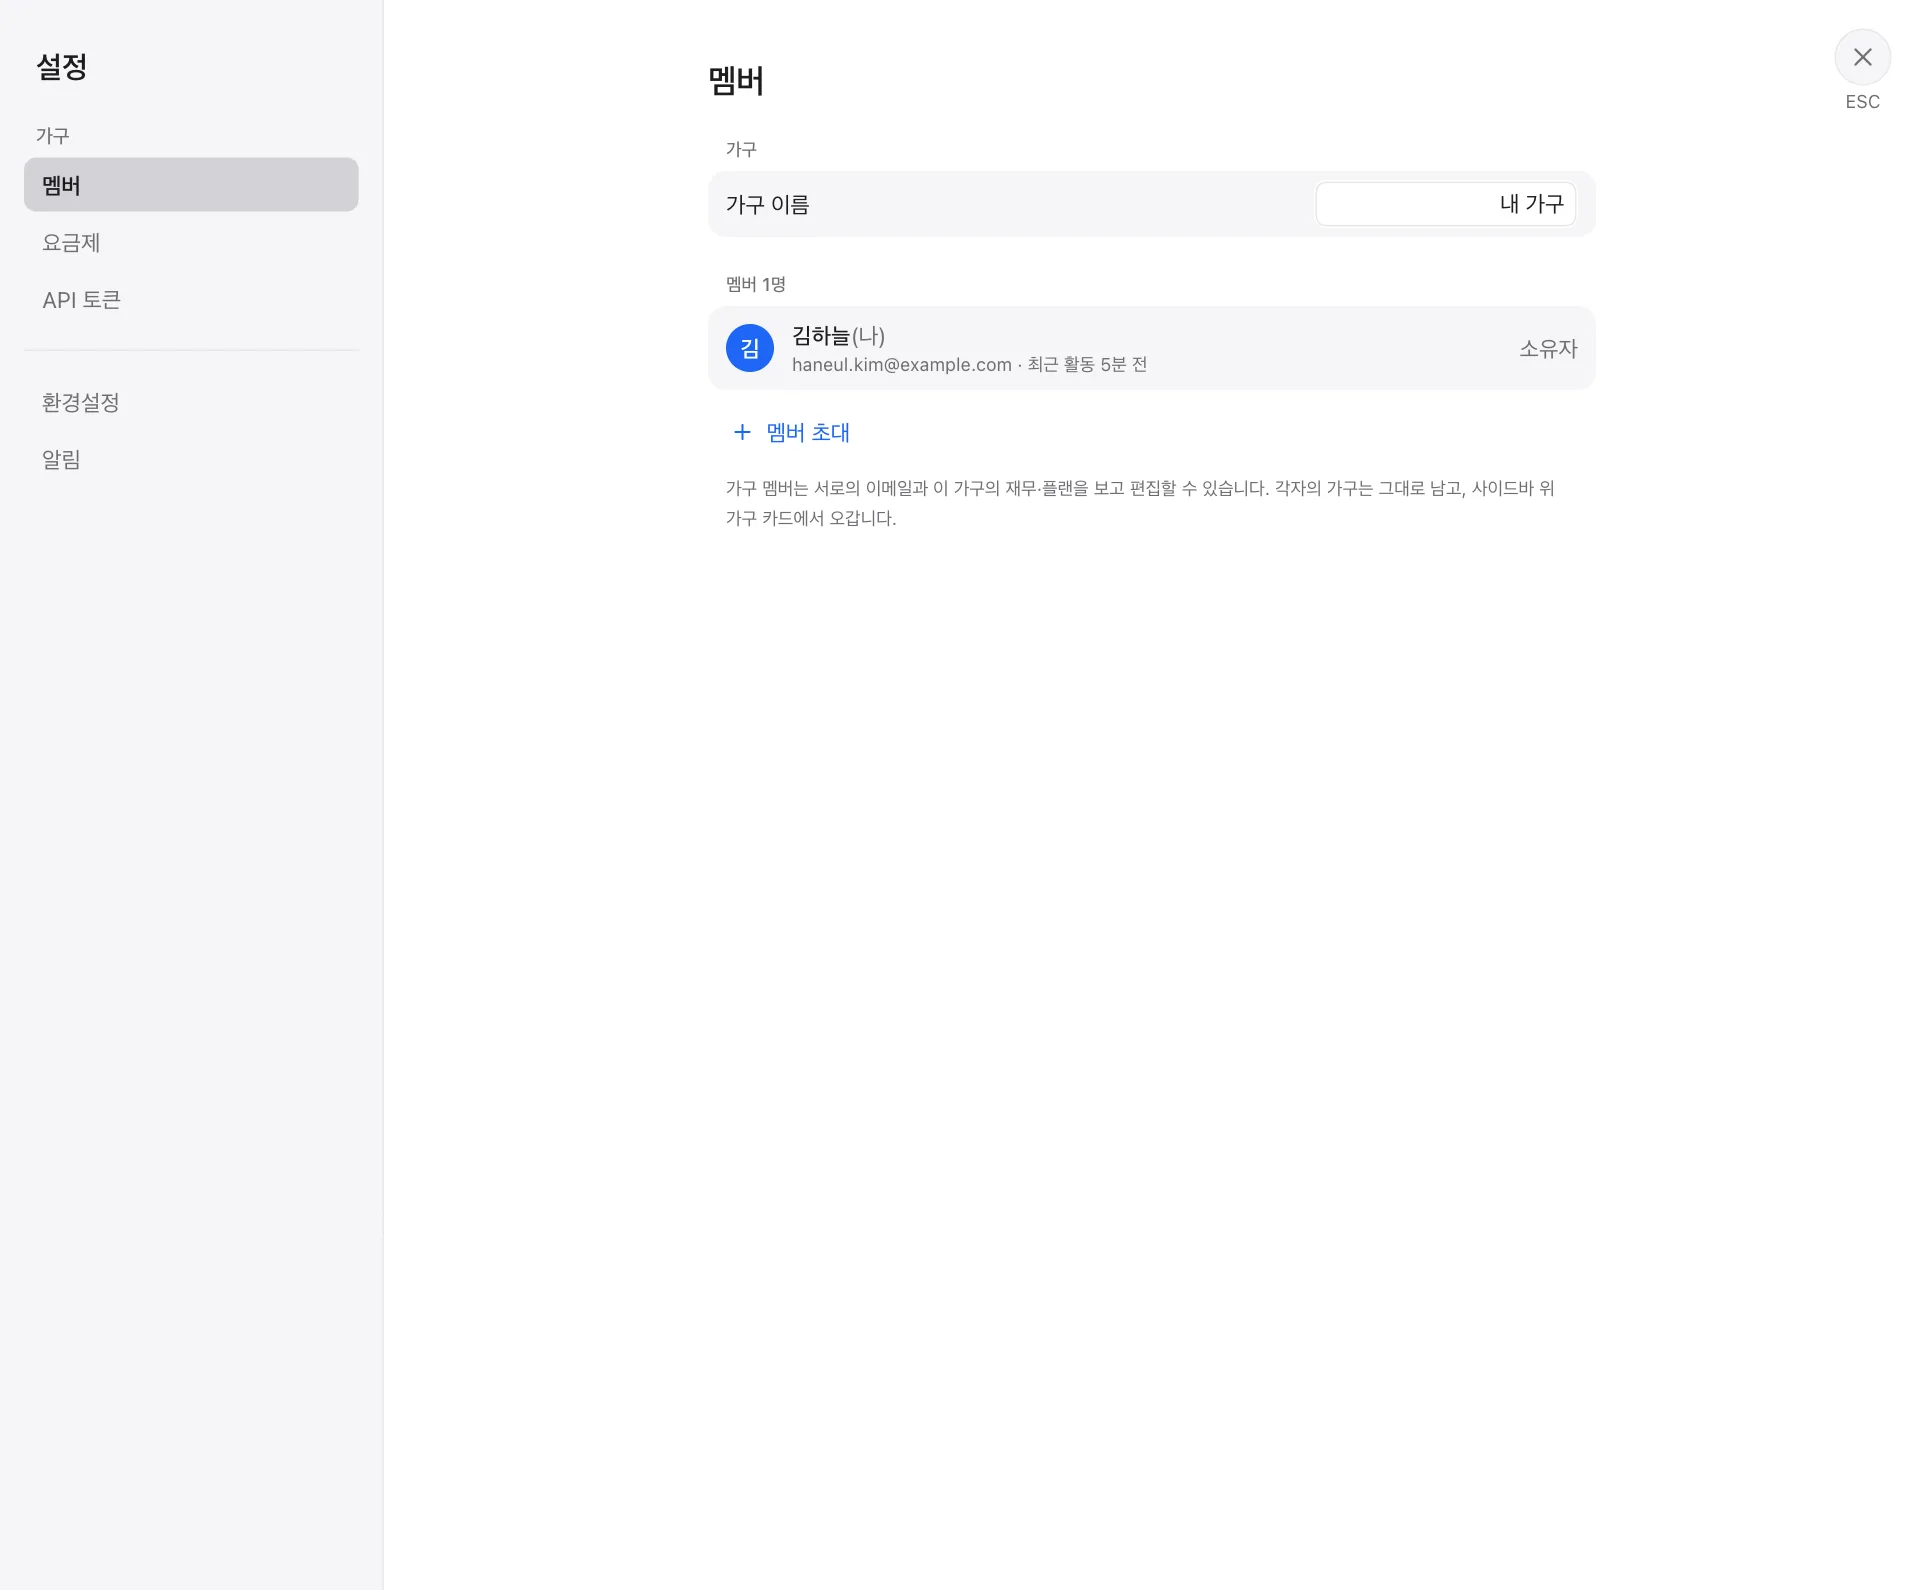This screenshot has height=1590, width=1920.
Task: Click the email haneul.kim@example.com
Action: coord(902,365)
